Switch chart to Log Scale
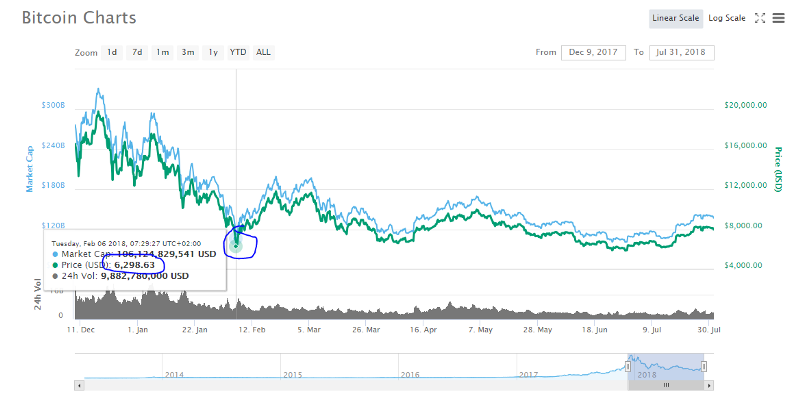The image size is (800, 400). click(727, 18)
